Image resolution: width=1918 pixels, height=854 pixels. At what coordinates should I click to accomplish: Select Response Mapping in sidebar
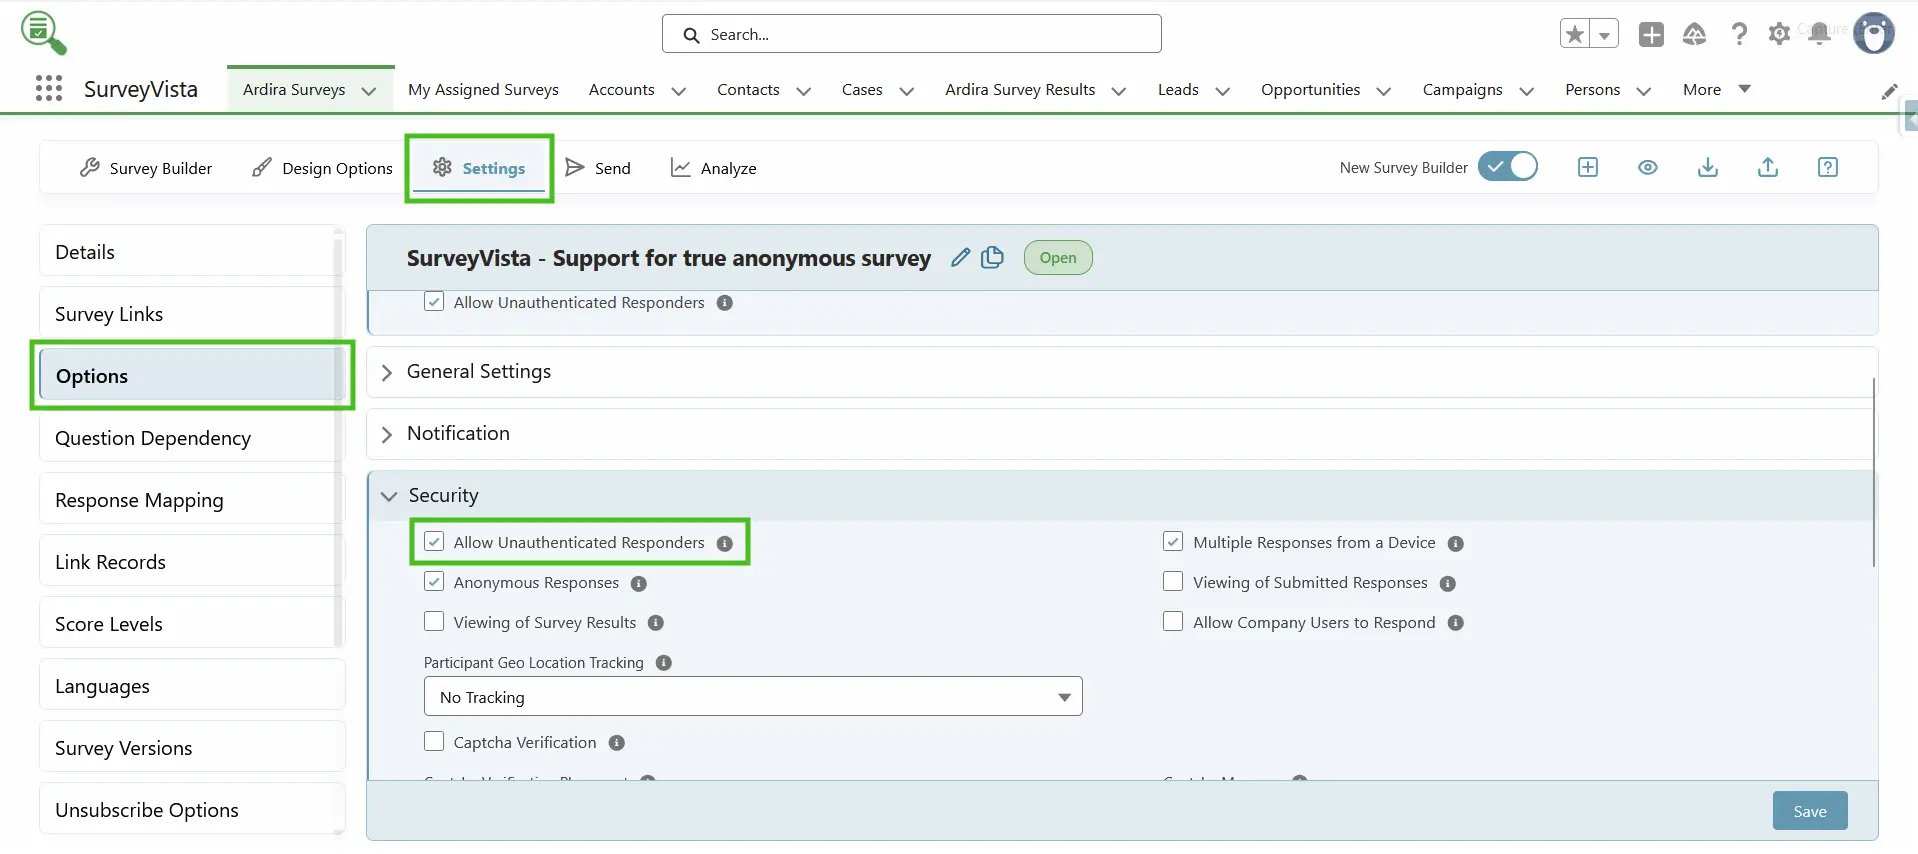190,500
